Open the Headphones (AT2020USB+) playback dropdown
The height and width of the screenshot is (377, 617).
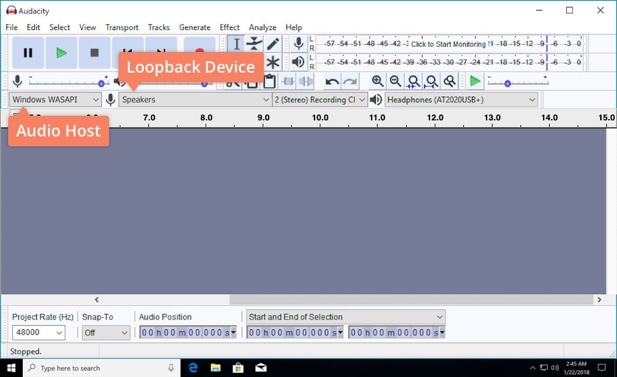(461, 100)
